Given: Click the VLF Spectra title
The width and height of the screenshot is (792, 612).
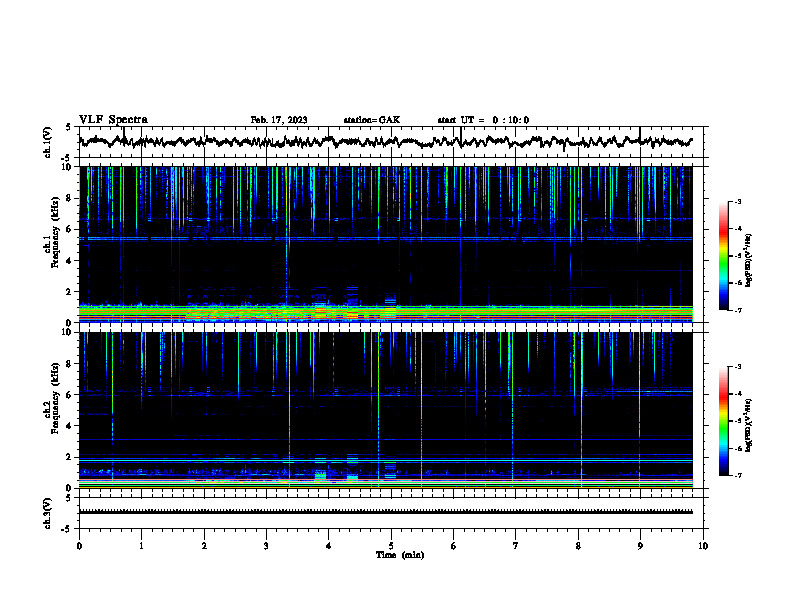Looking at the screenshot, I should click(x=113, y=120).
